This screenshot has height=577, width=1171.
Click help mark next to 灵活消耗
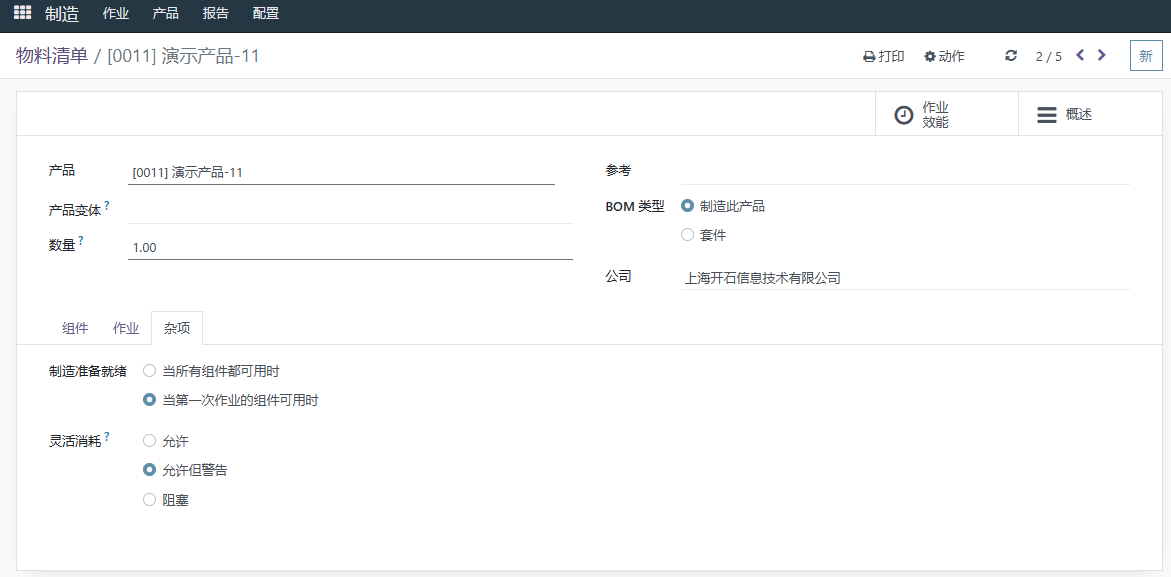click(107, 436)
